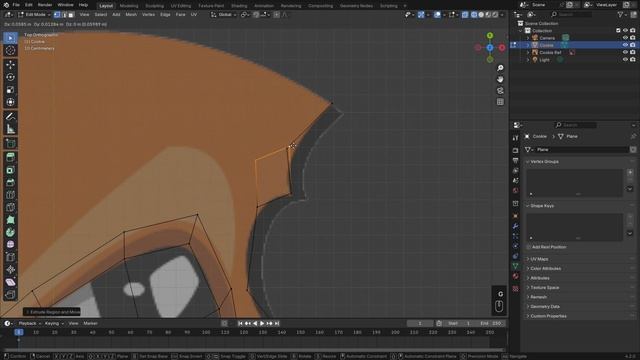Toggle X-ray display in viewport header
Screen dimensions: 640x360
[x=465, y=15]
